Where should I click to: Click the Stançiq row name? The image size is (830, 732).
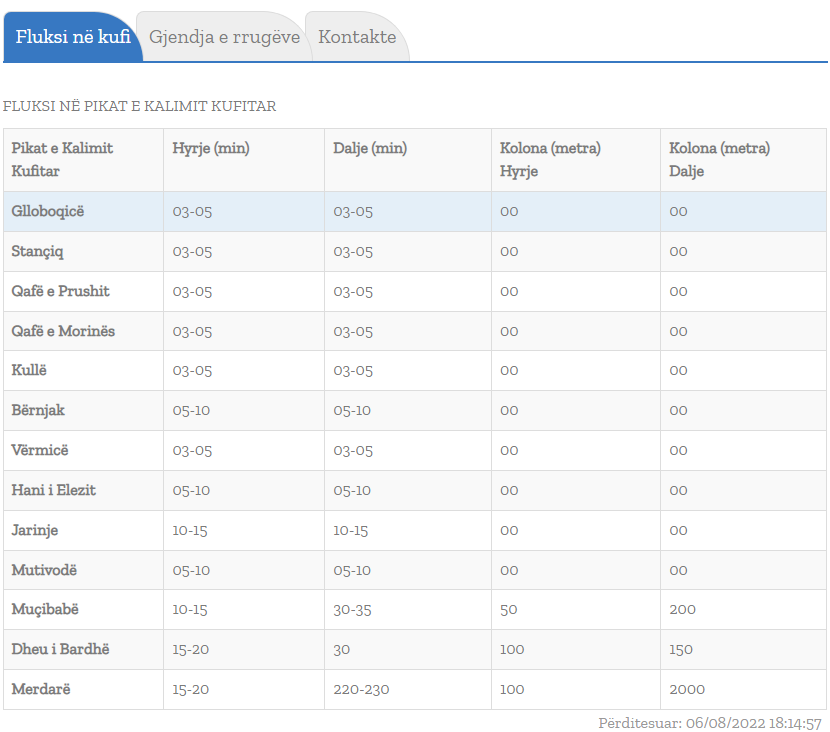pos(37,251)
